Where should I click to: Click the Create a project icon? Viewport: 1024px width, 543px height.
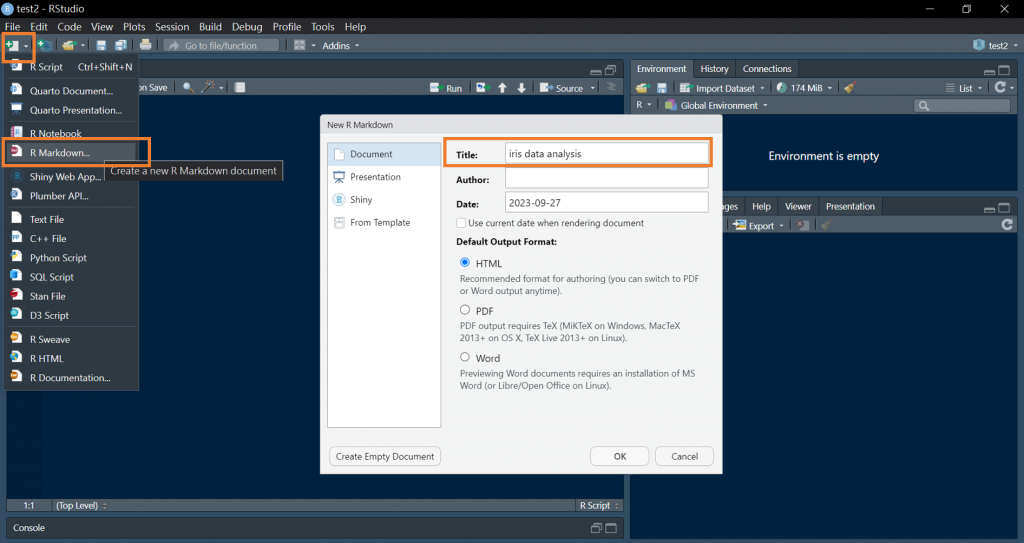pyautogui.click(x=44, y=45)
